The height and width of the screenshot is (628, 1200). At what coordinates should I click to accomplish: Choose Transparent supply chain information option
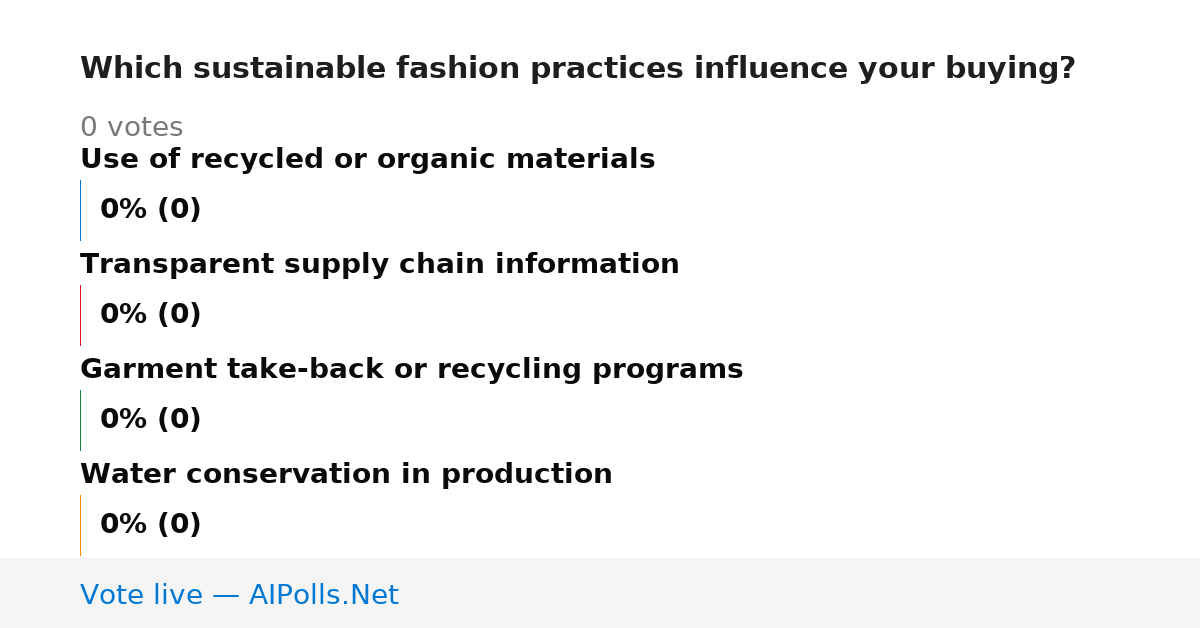point(380,264)
